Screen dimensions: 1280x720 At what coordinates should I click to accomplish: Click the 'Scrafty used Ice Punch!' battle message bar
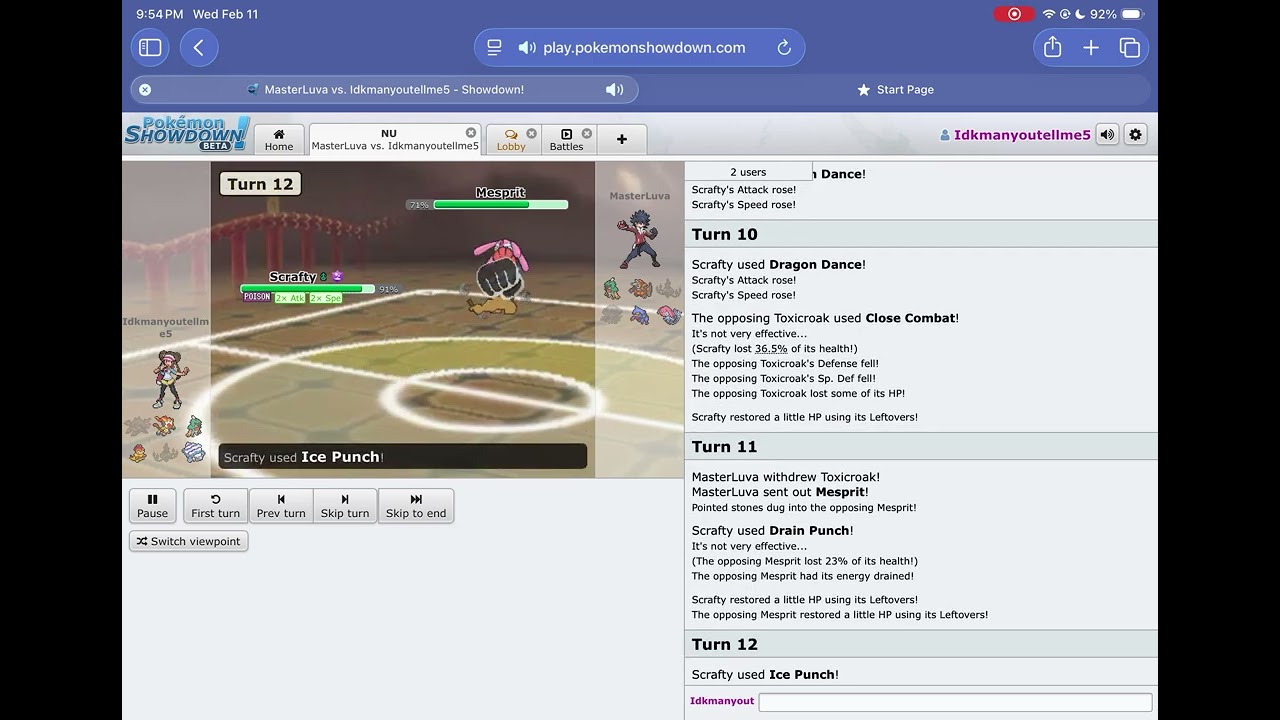coord(402,456)
